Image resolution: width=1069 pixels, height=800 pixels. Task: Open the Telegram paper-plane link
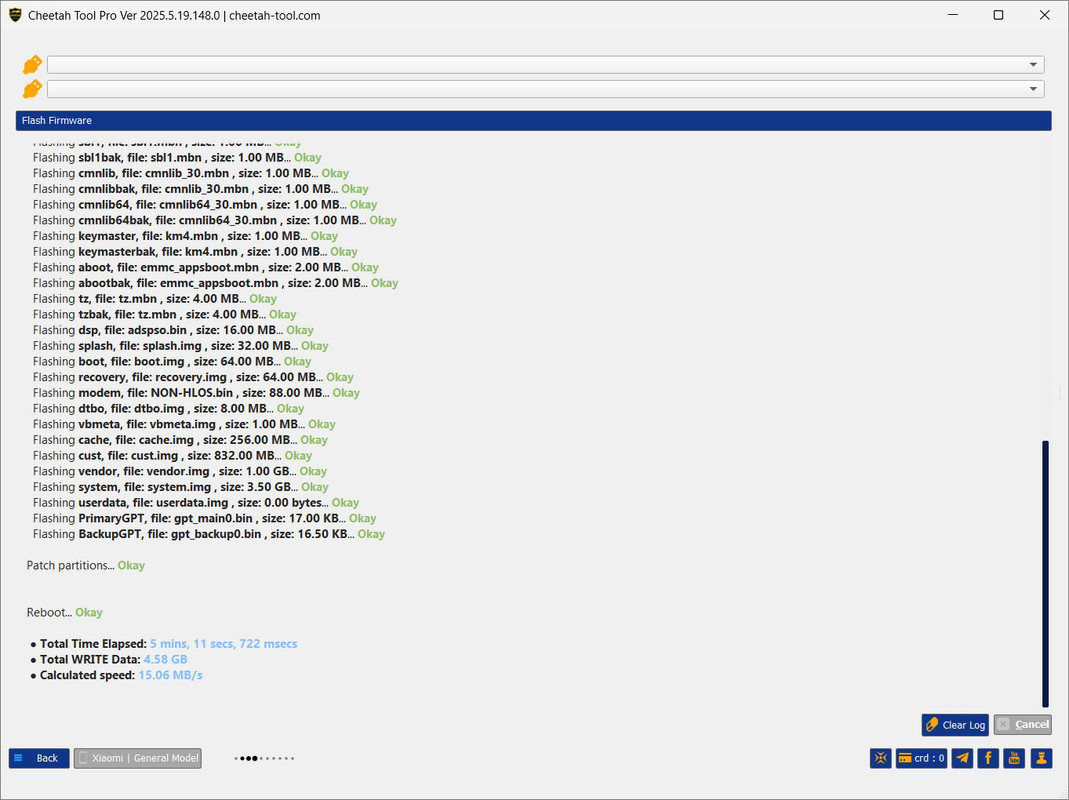[962, 758]
